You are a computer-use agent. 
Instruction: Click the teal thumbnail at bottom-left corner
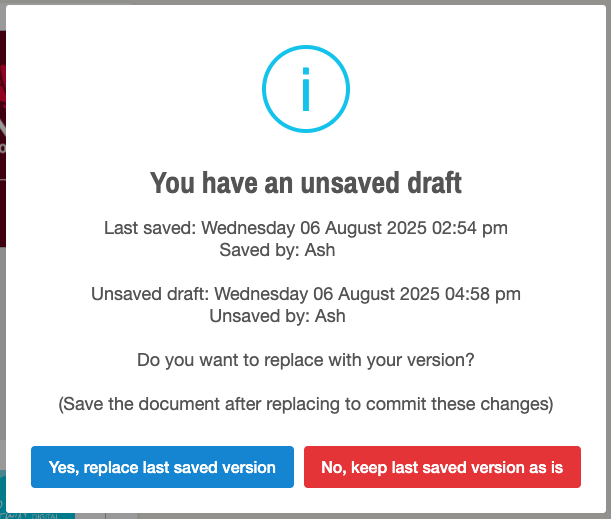(x=40, y=512)
